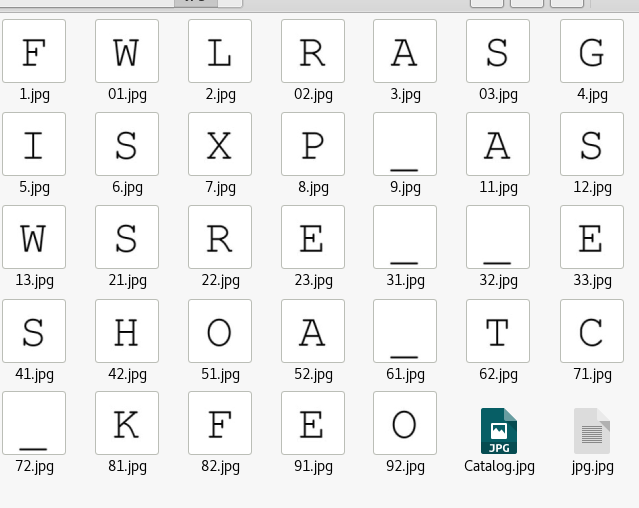Select the 8.jpg thumbnail showing P

(x=313, y=144)
